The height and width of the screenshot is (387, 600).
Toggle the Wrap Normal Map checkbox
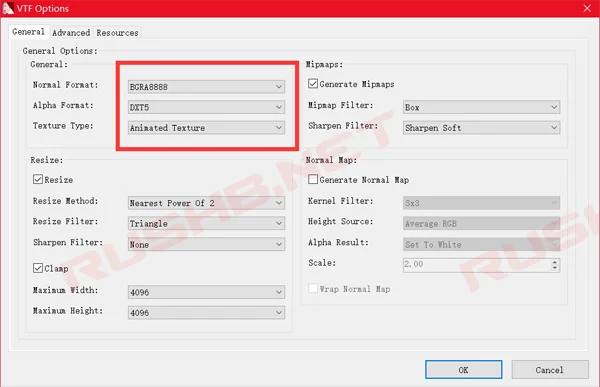click(313, 288)
